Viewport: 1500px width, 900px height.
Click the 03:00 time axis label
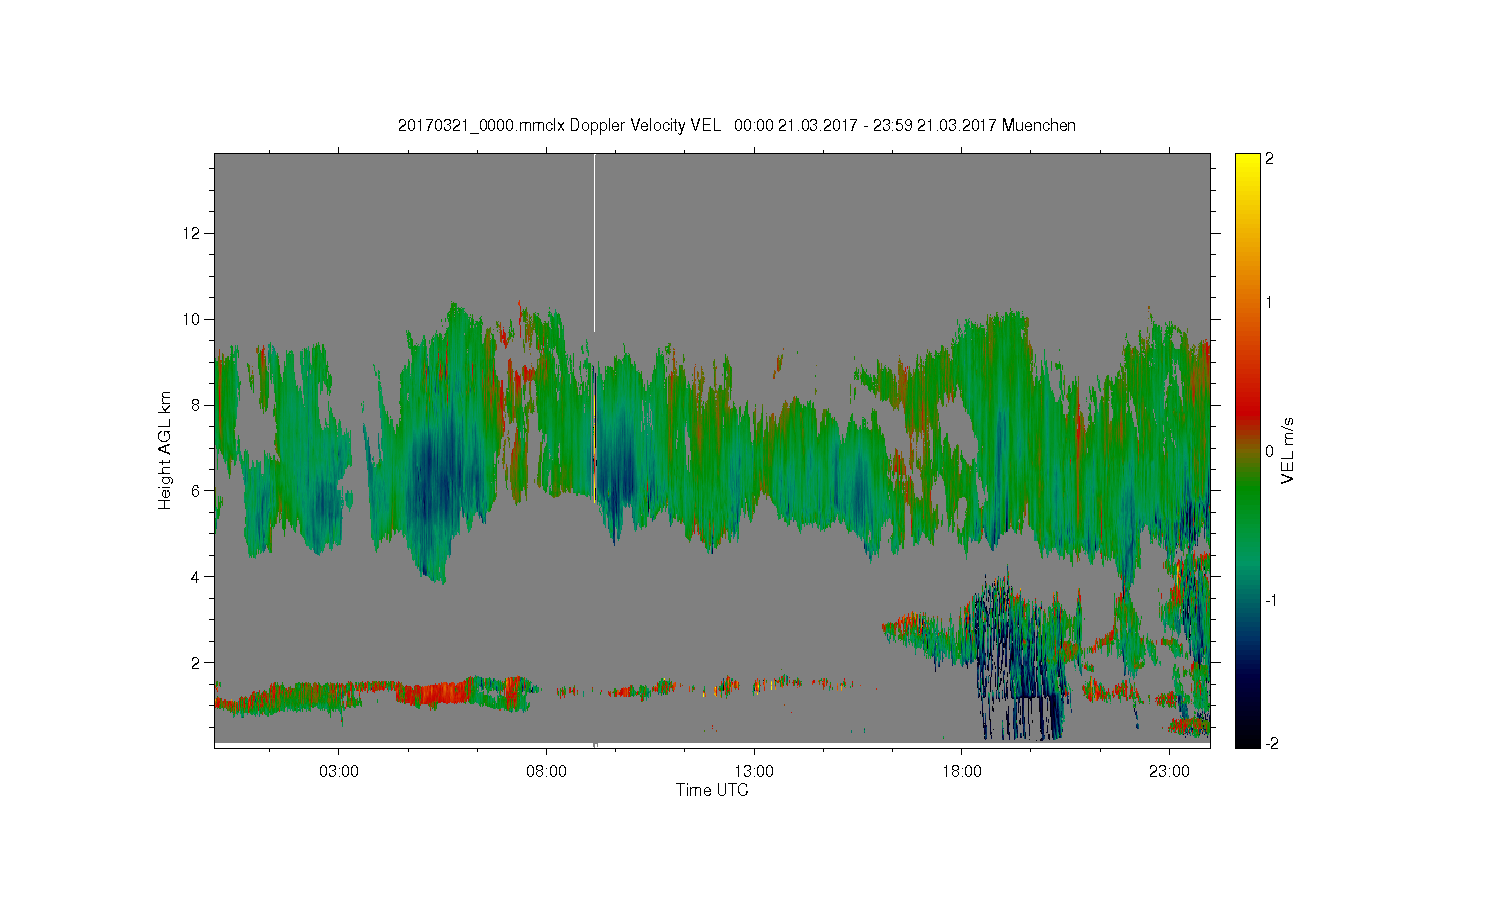coord(339,771)
